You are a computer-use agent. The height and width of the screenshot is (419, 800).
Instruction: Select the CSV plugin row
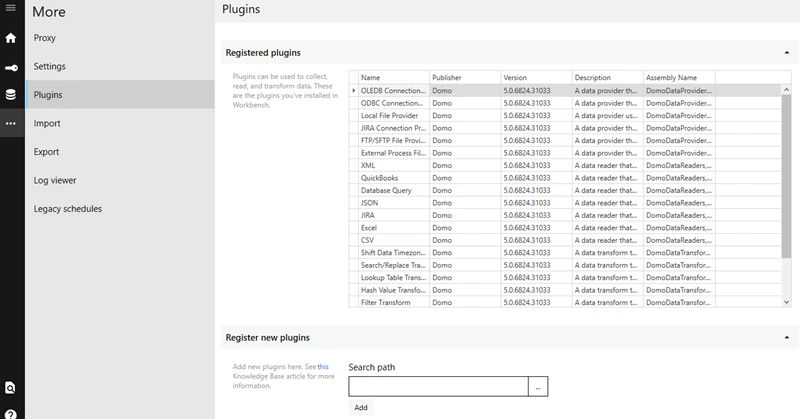coord(565,240)
